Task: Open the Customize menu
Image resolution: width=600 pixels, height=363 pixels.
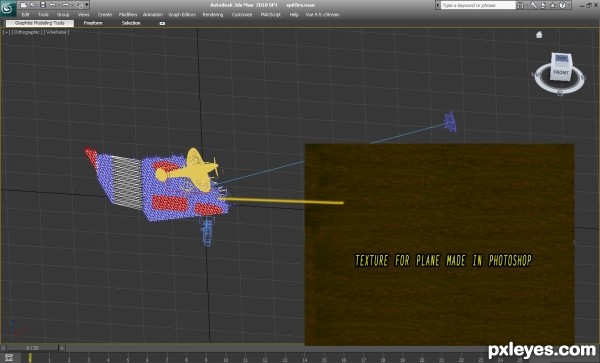Action: click(242, 15)
